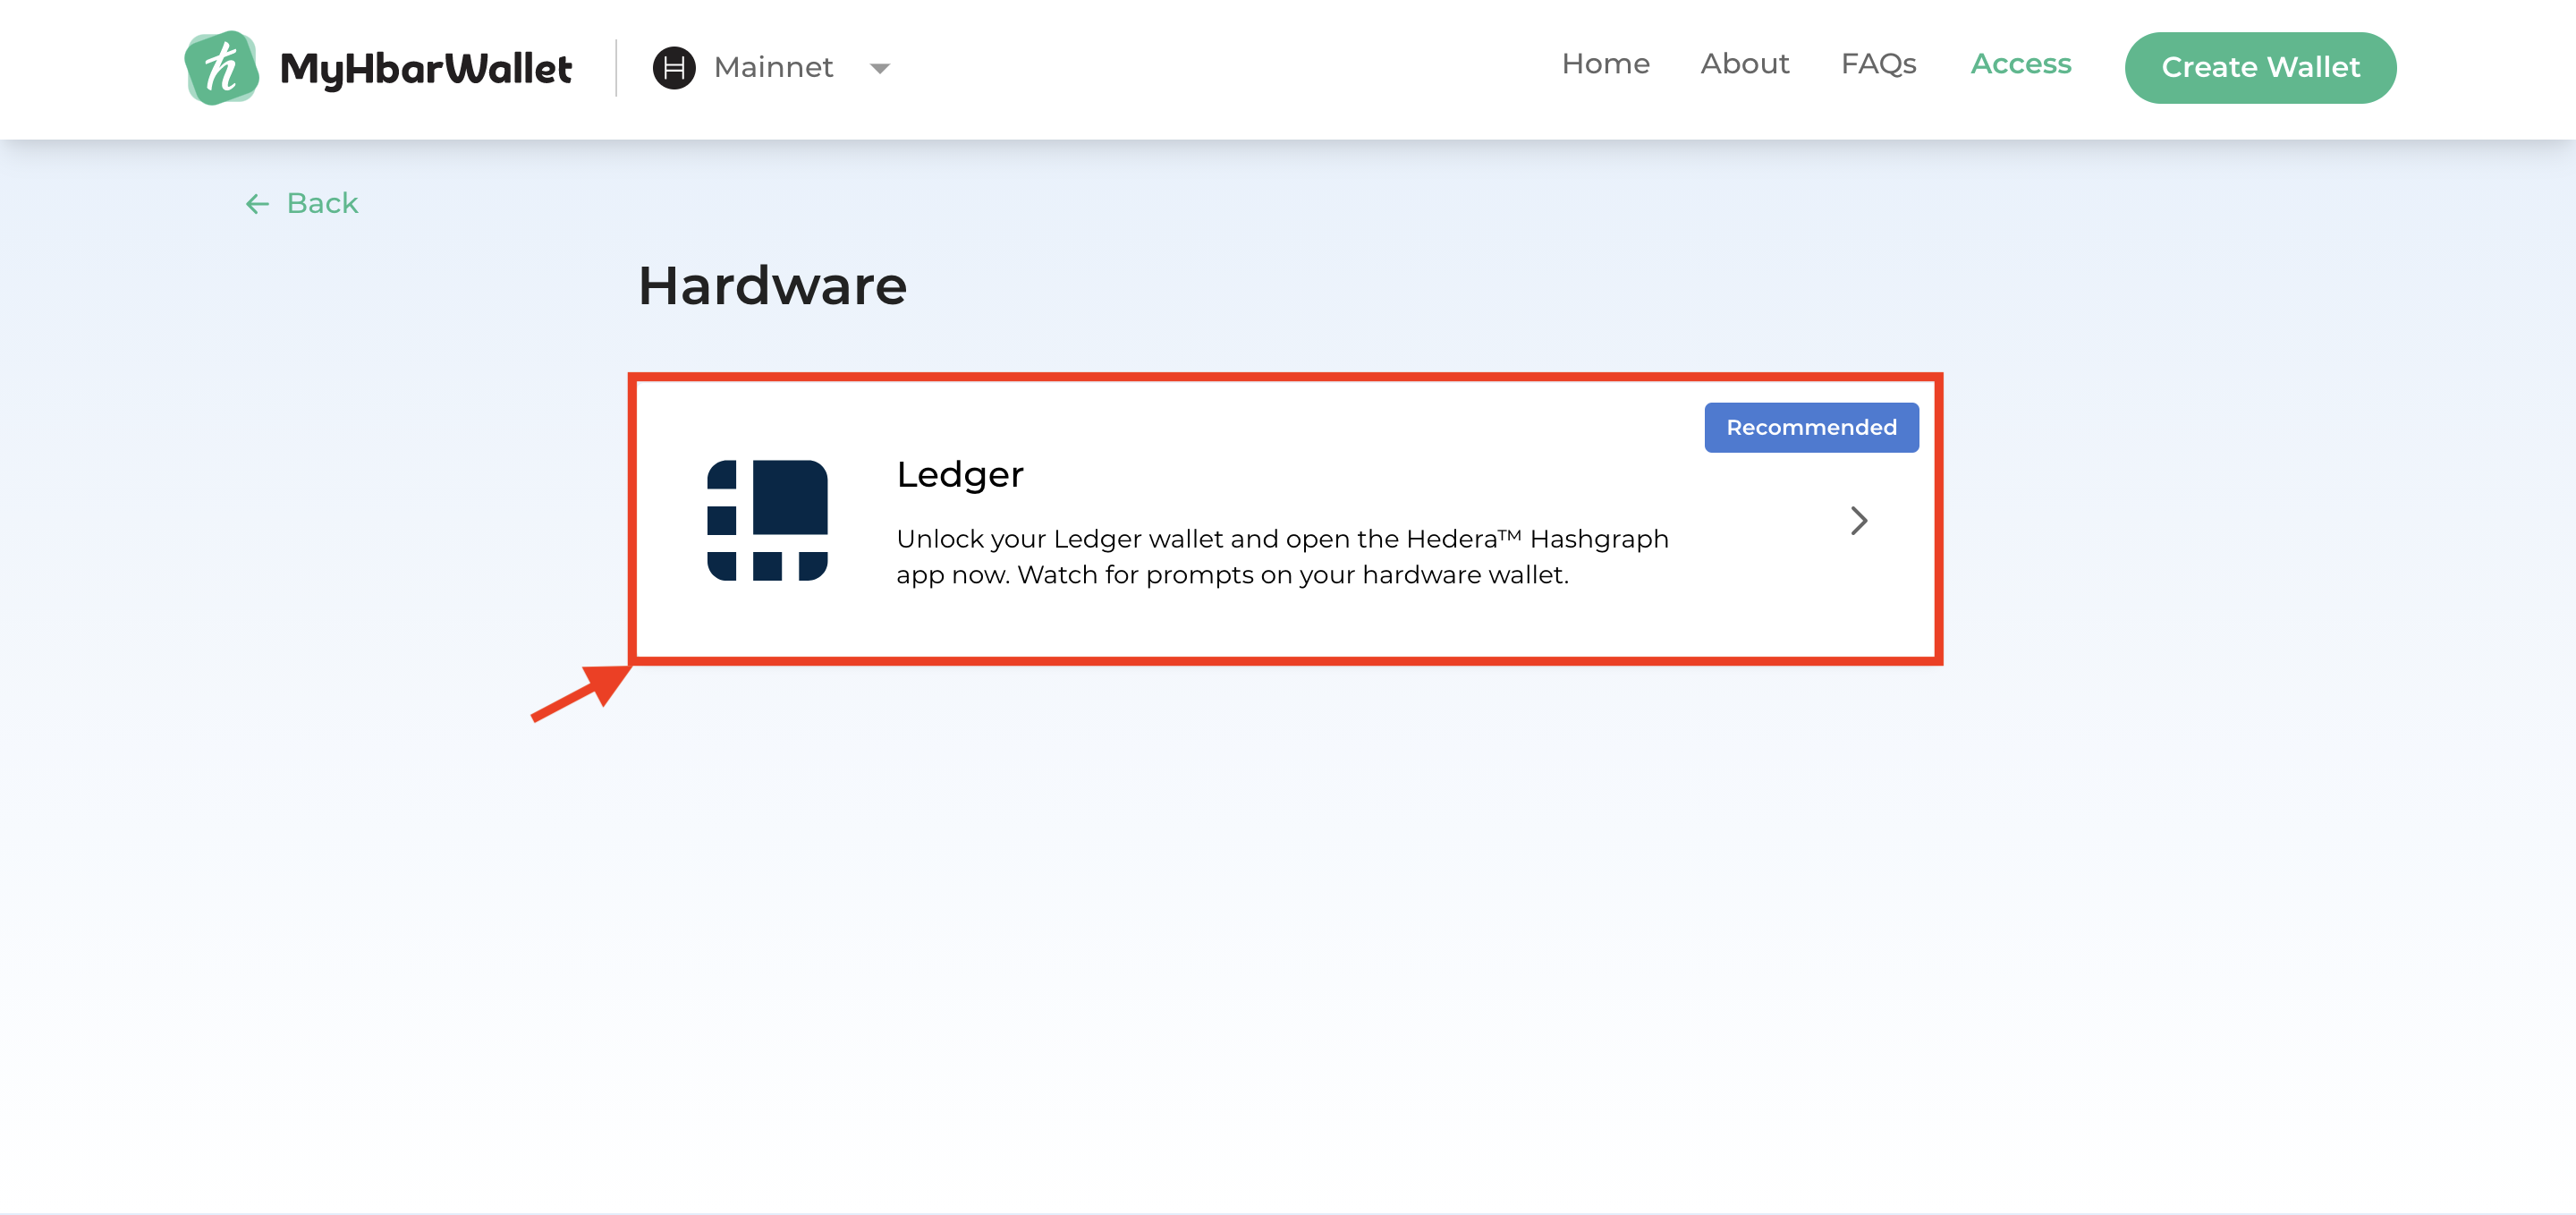Click the Recommended badge
Screen dimensions: 2576x1215
pyautogui.click(x=1810, y=427)
